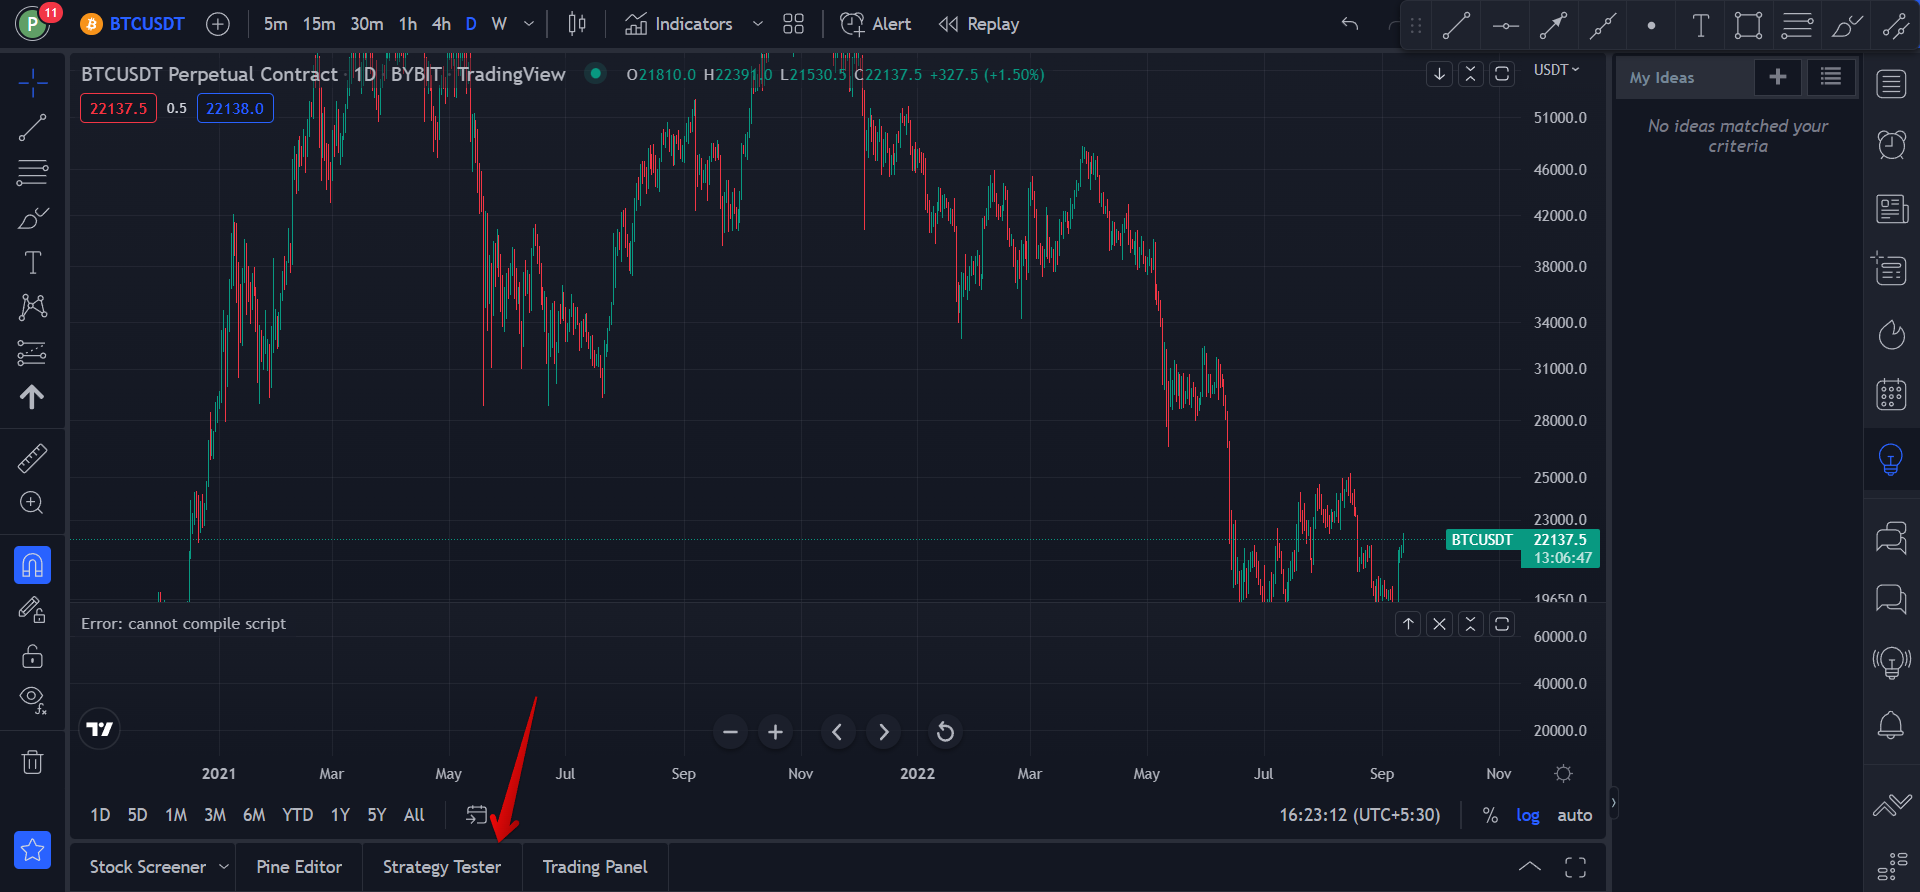The width and height of the screenshot is (1920, 892).
Task: Open the Measure ruler tool
Action: 32,458
